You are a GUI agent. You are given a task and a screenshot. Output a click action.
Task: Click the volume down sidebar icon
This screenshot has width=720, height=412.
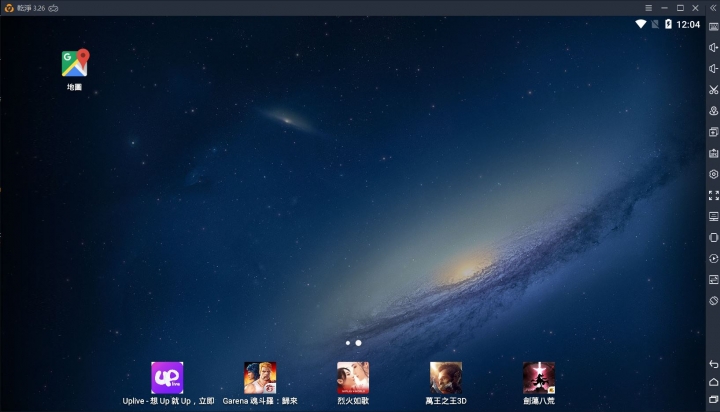(x=714, y=68)
